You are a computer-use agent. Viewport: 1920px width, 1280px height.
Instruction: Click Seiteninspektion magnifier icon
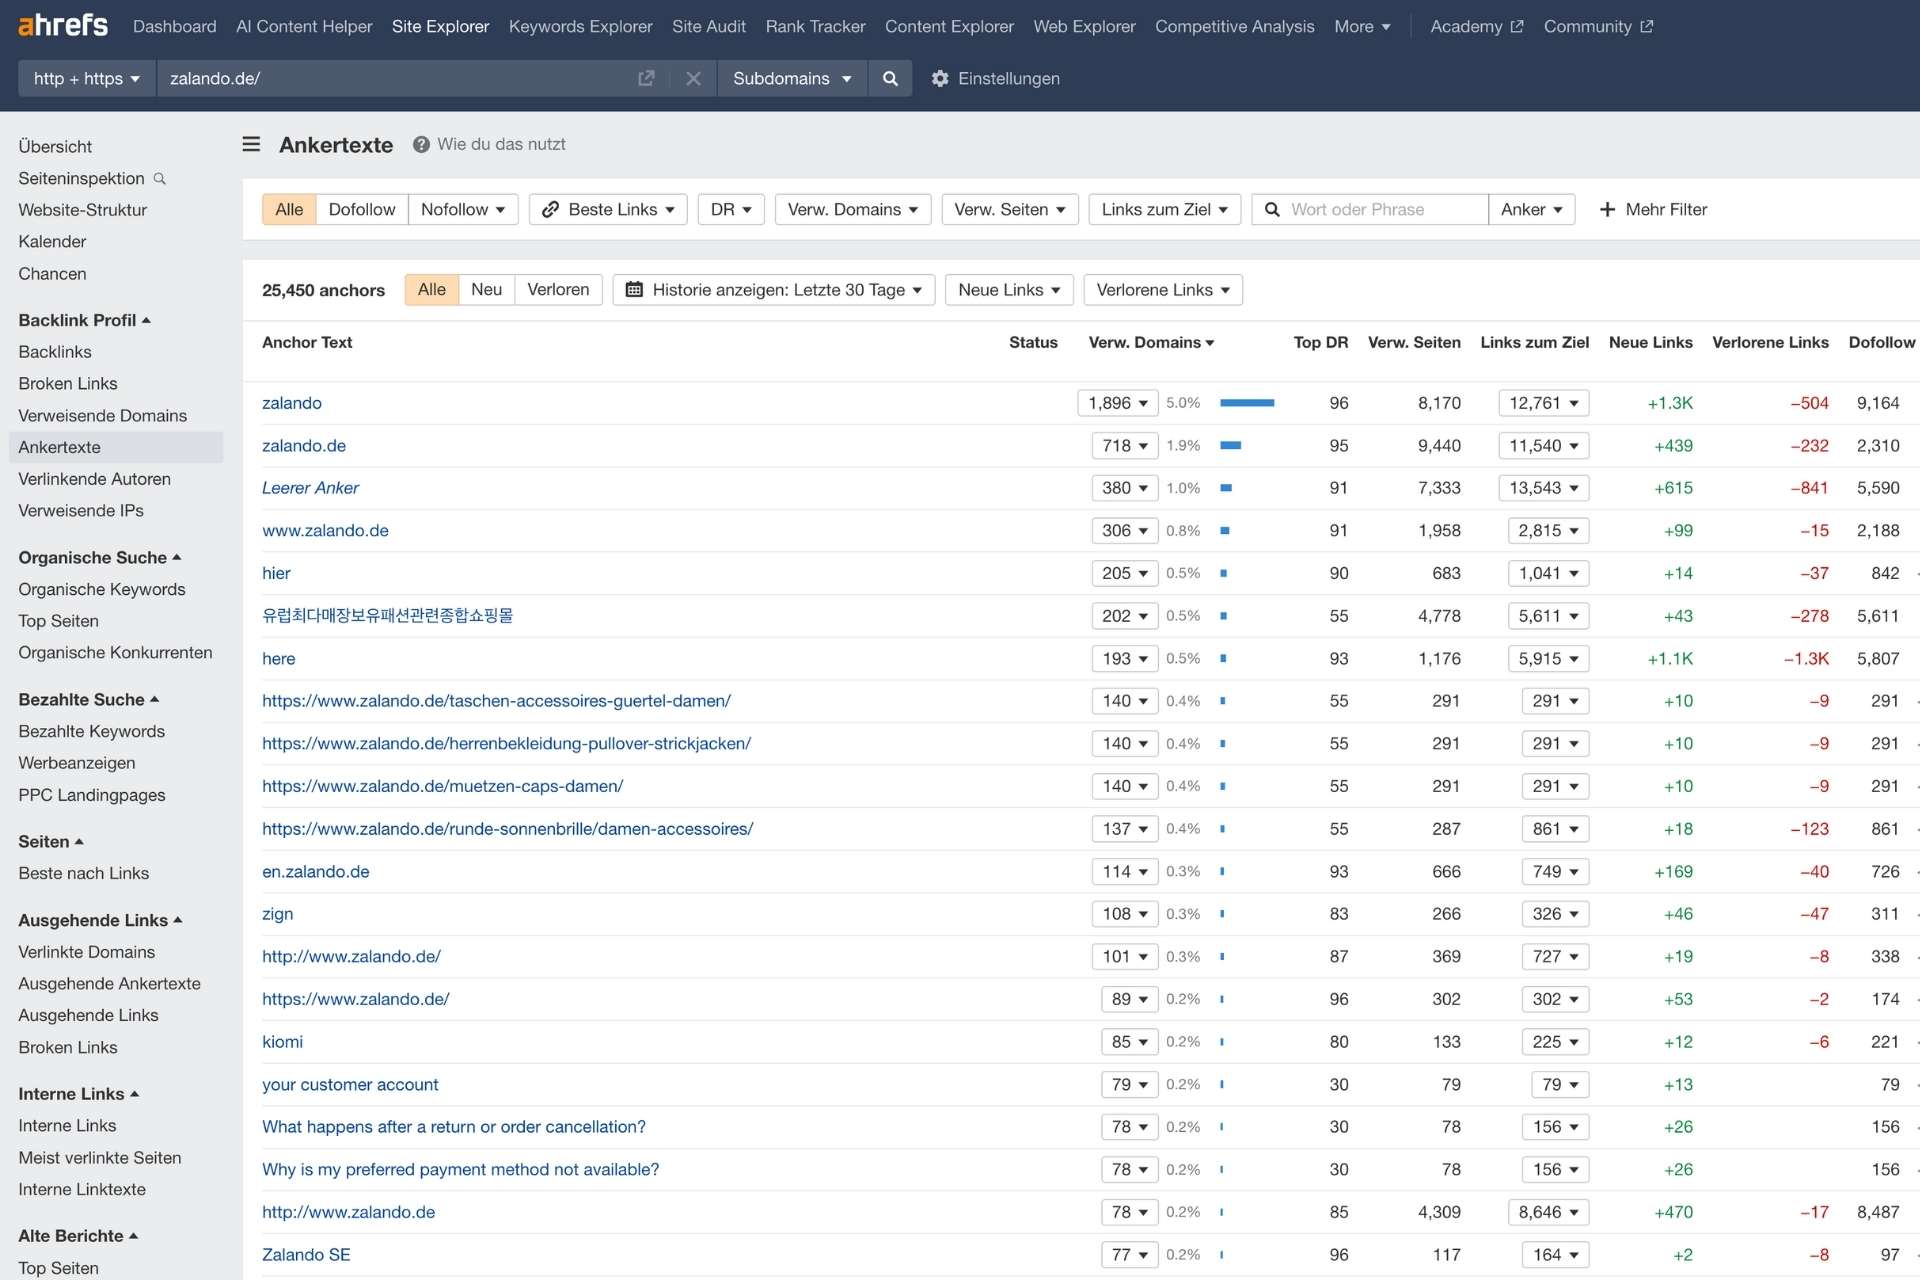[x=159, y=178]
